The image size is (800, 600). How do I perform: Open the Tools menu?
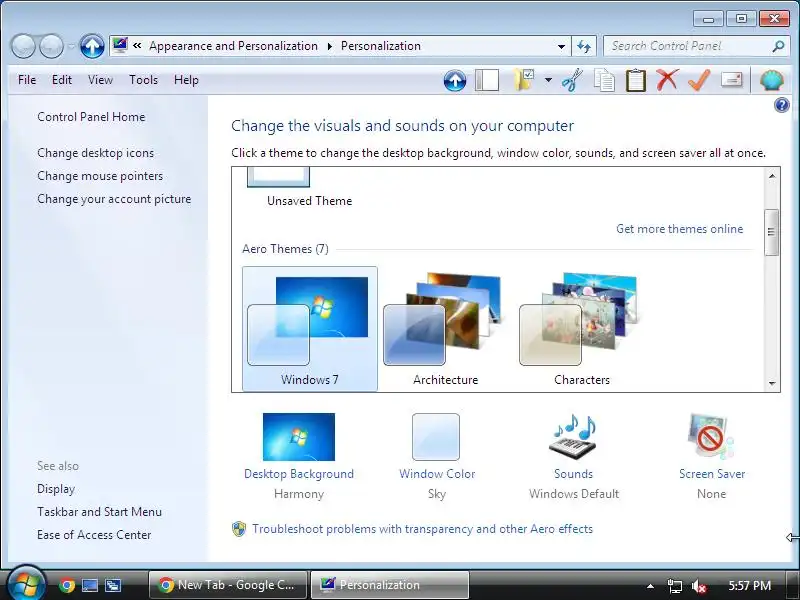tap(143, 80)
